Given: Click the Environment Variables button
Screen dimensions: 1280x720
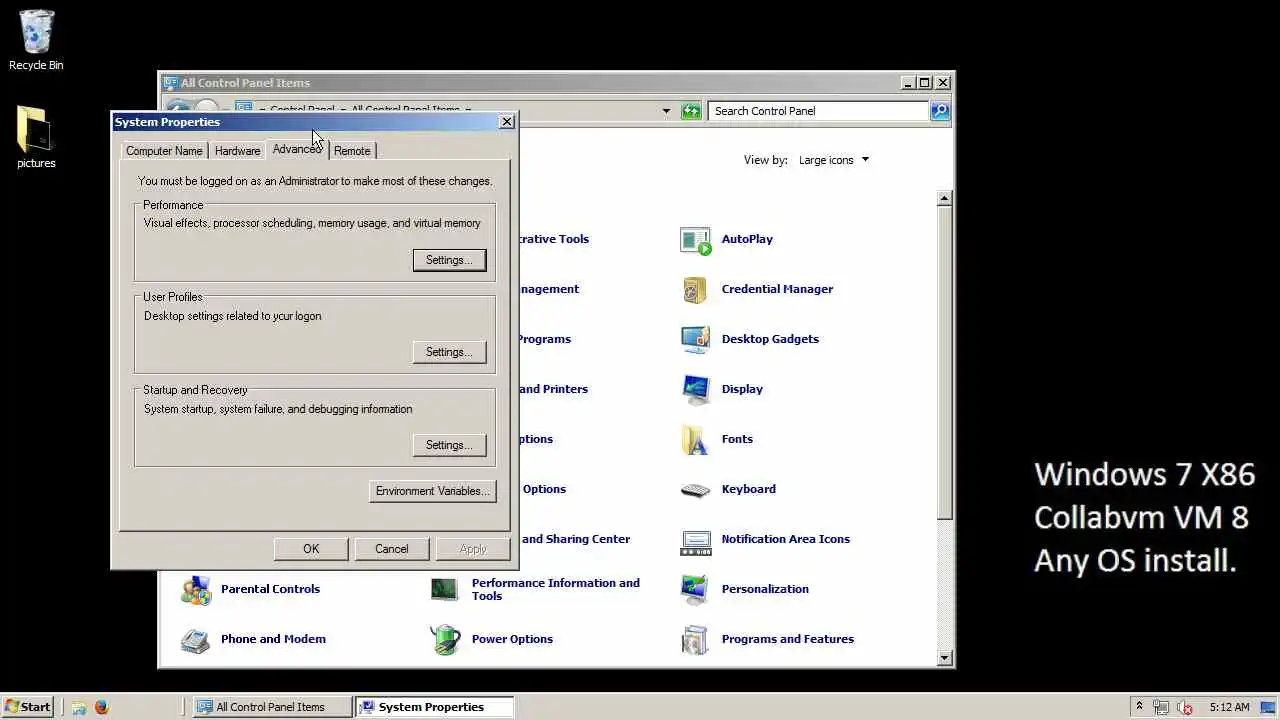Looking at the screenshot, I should [x=432, y=491].
